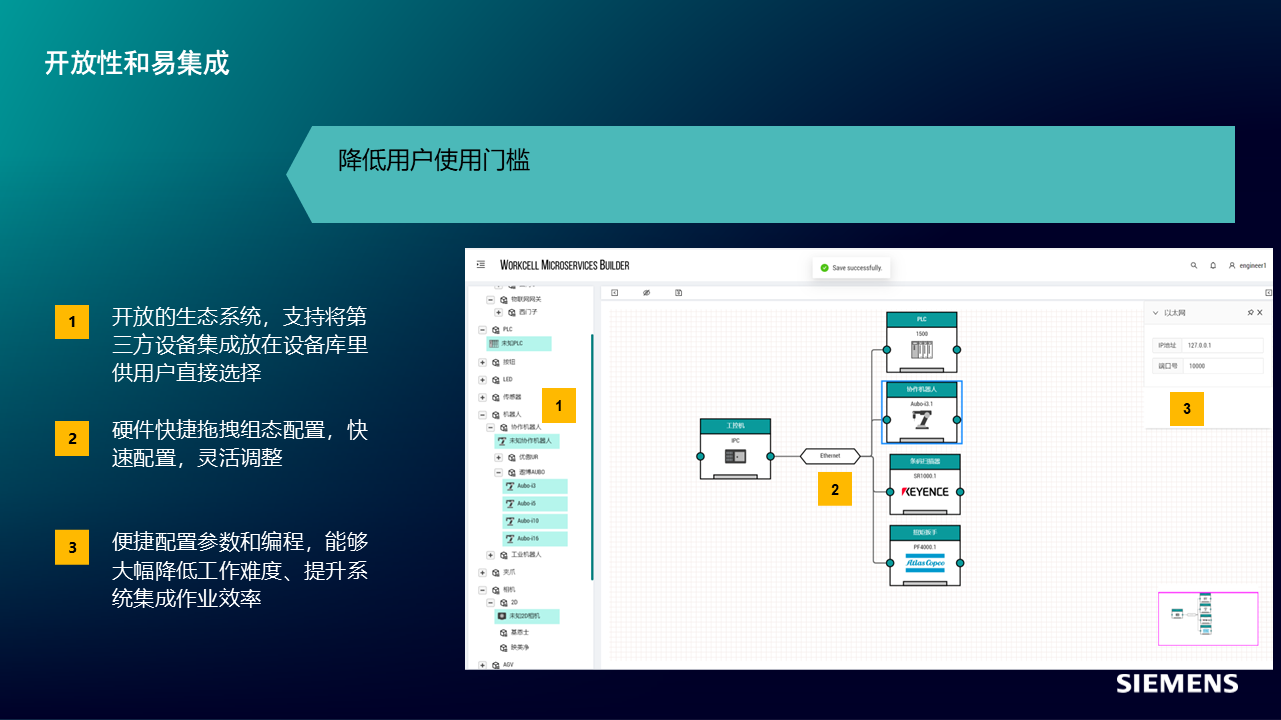
Task: Collapse the PLC tree node
Action: 482,329
